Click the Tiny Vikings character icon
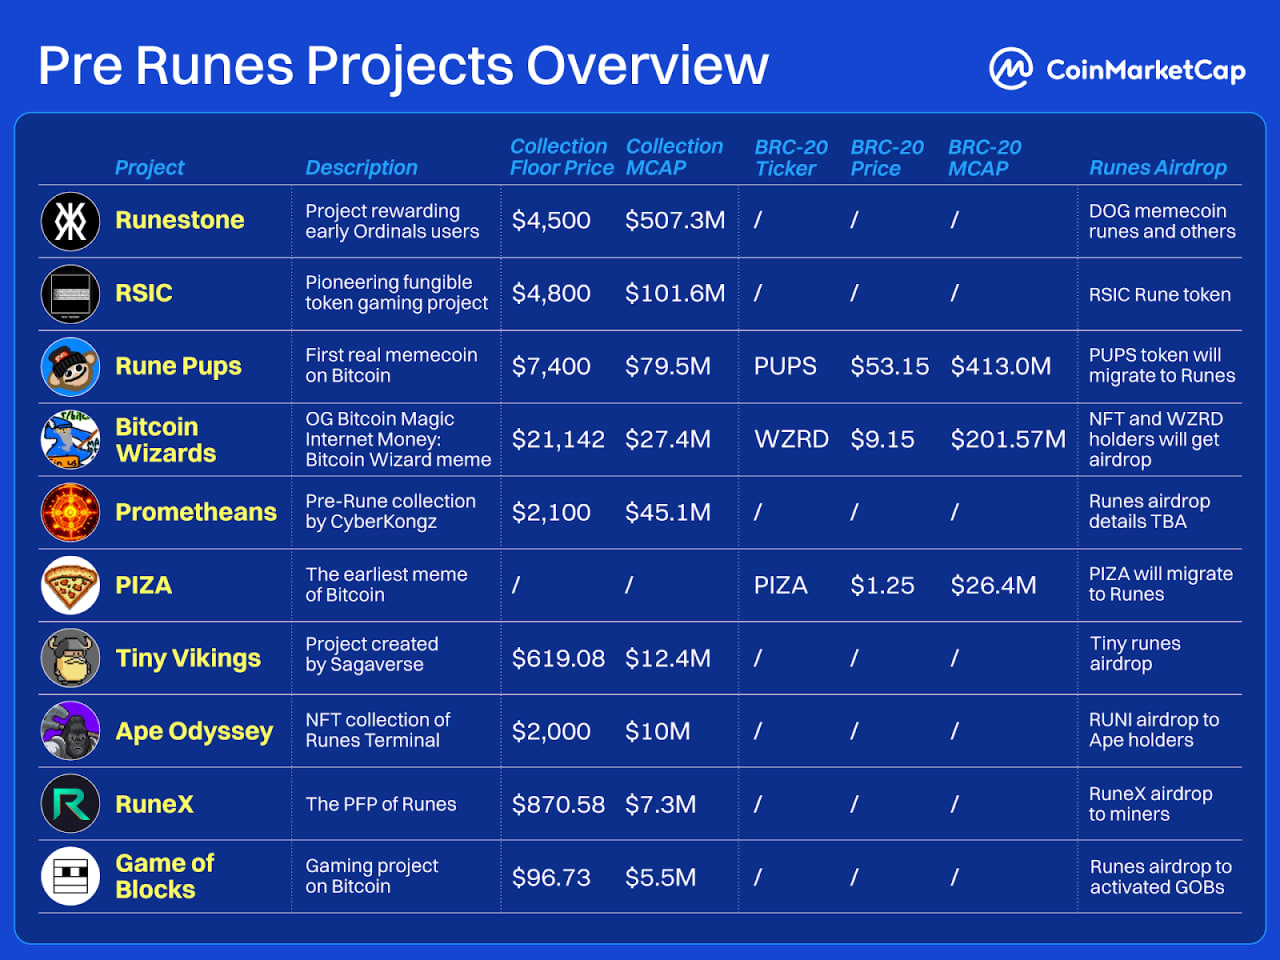1280x960 pixels. pos(70,658)
